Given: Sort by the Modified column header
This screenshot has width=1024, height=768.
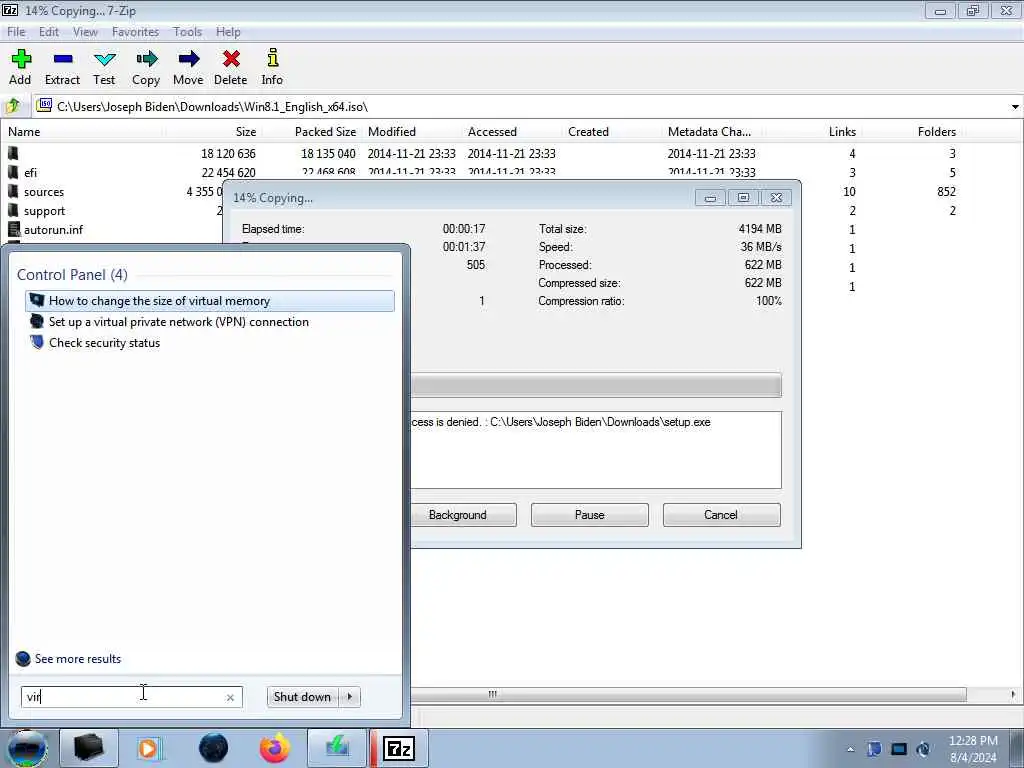Looking at the screenshot, I should (392, 131).
